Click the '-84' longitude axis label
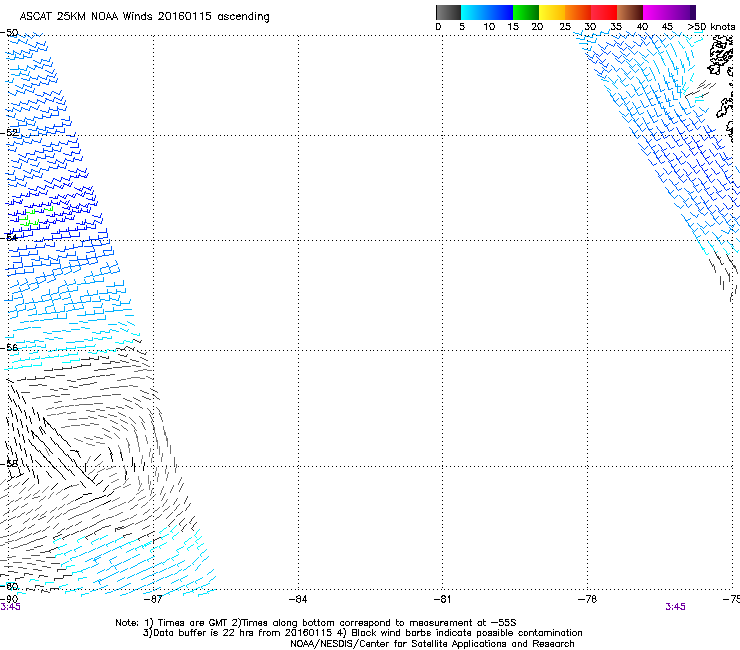 [298, 599]
